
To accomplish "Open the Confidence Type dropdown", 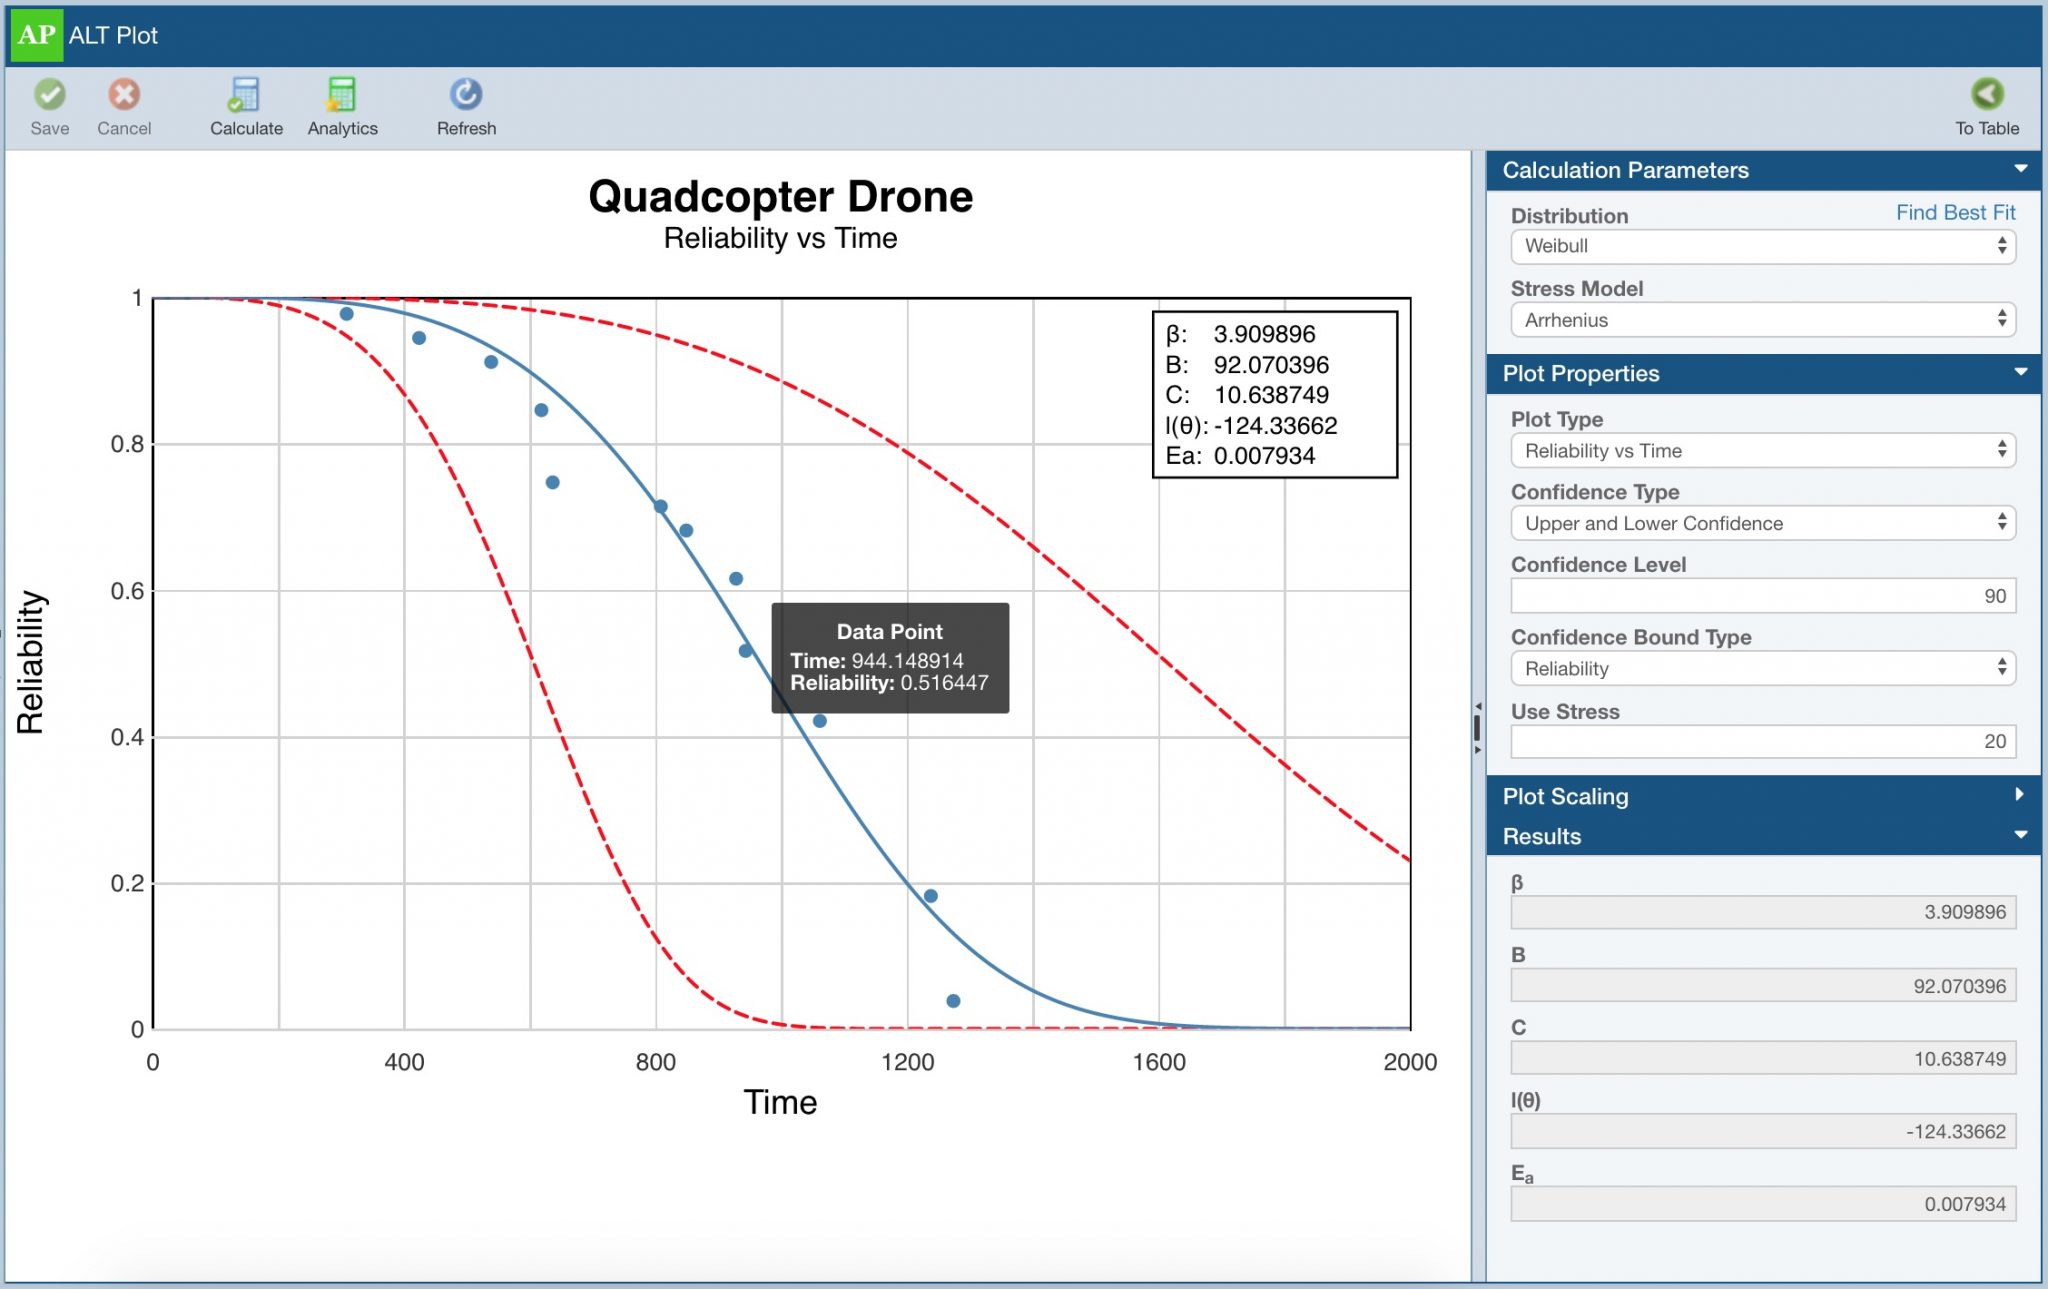I will pyautogui.click(x=1763, y=523).
